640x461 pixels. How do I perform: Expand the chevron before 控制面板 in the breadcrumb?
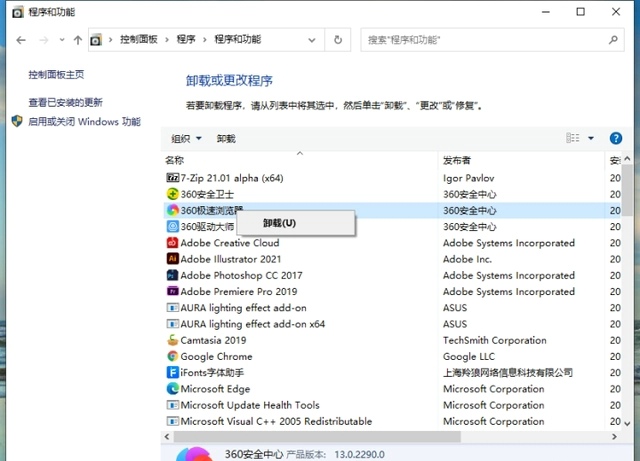pos(110,40)
